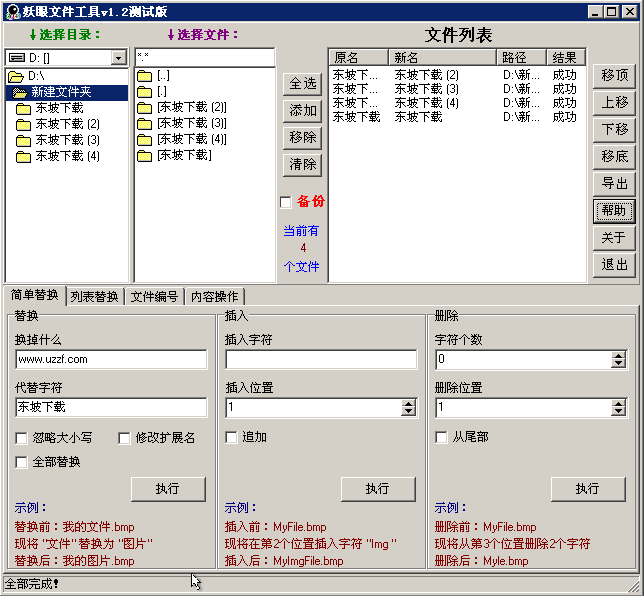Select row with new name 东坡下载 (3)
644x596 pixels.
coord(458,89)
